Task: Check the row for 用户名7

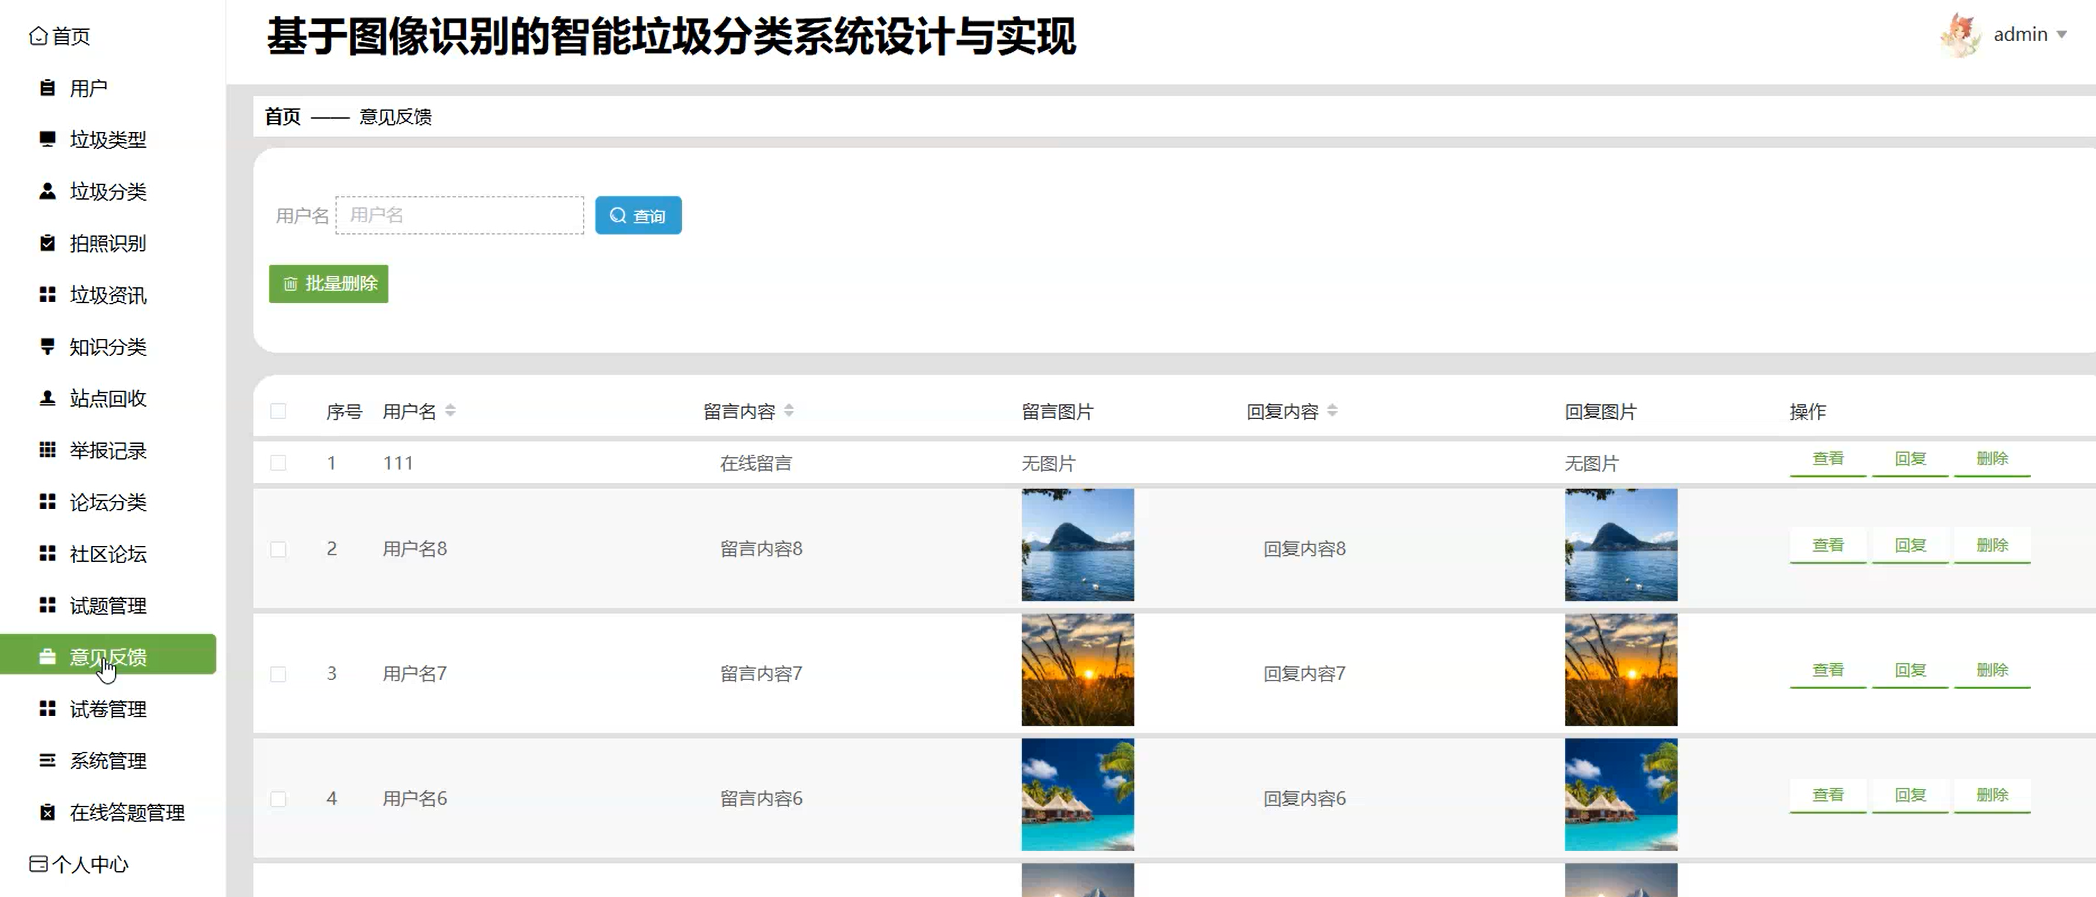Action: (x=278, y=674)
